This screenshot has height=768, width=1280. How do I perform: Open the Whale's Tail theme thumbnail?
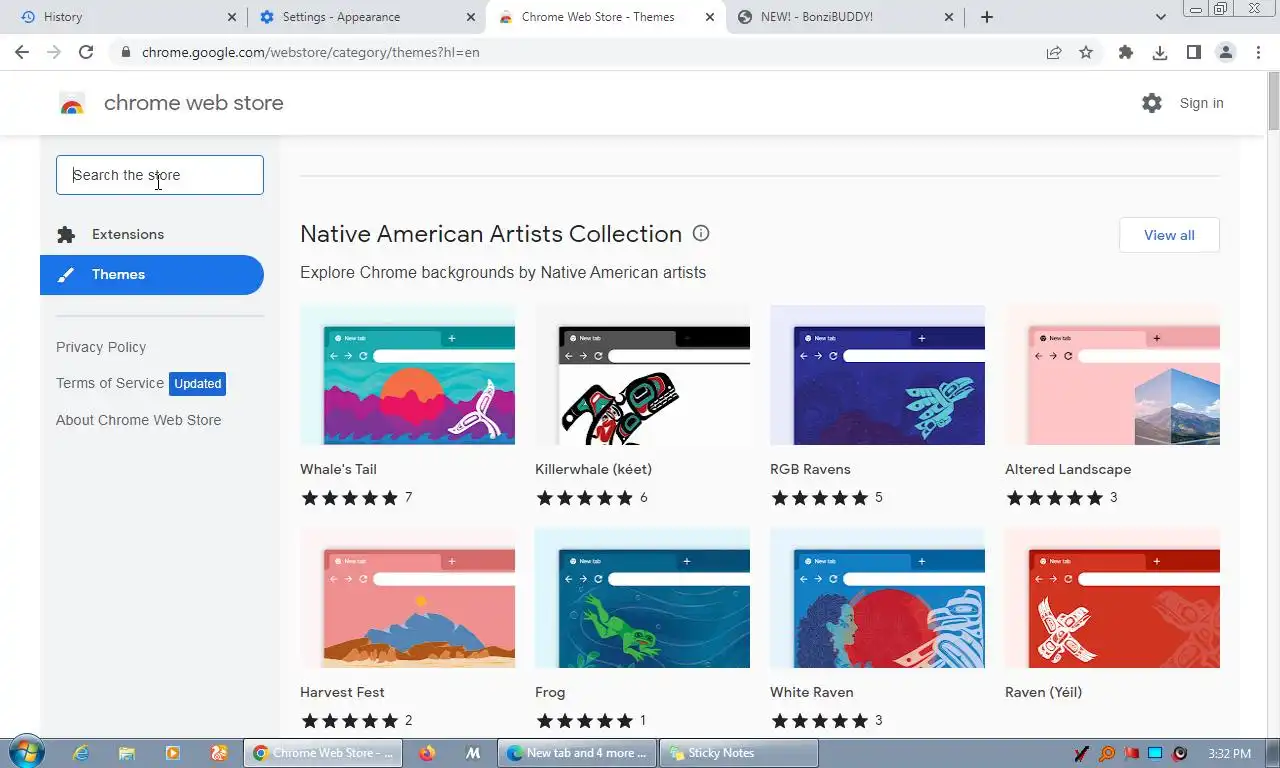(x=407, y=375)
